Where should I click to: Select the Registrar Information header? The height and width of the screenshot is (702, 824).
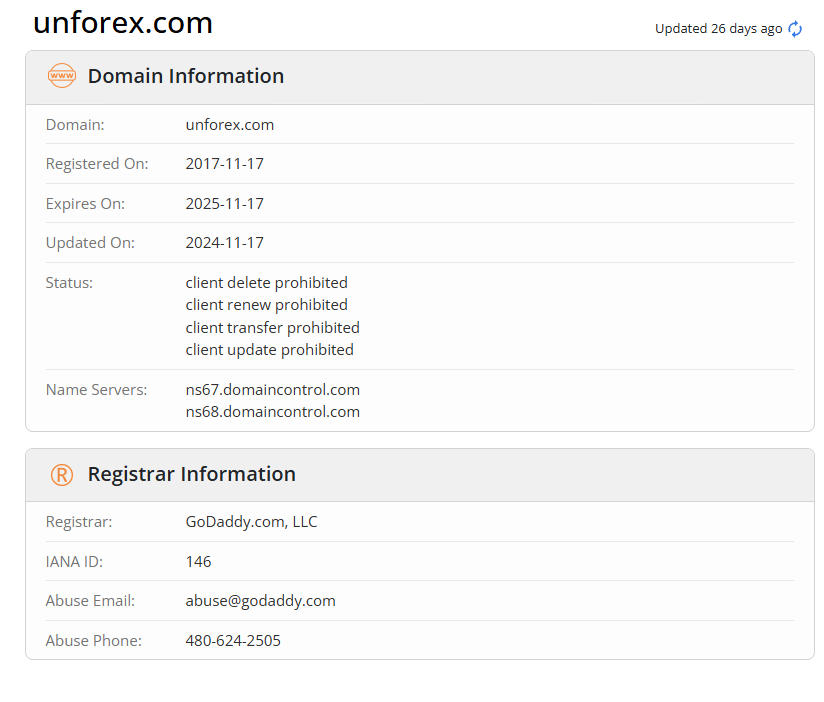[x=192, y=474]
